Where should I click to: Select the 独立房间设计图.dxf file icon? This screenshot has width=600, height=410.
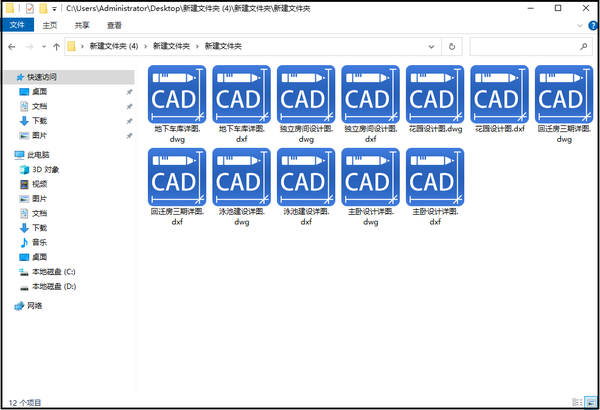(370, 94)
